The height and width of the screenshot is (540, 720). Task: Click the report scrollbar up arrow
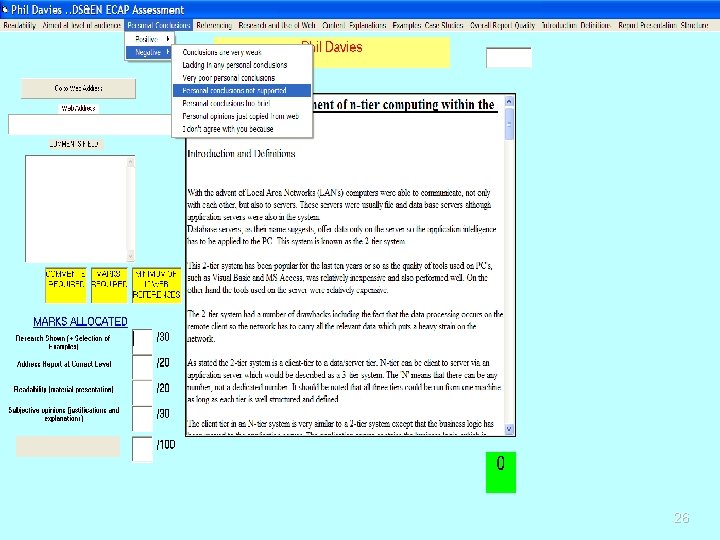[509, 101]
